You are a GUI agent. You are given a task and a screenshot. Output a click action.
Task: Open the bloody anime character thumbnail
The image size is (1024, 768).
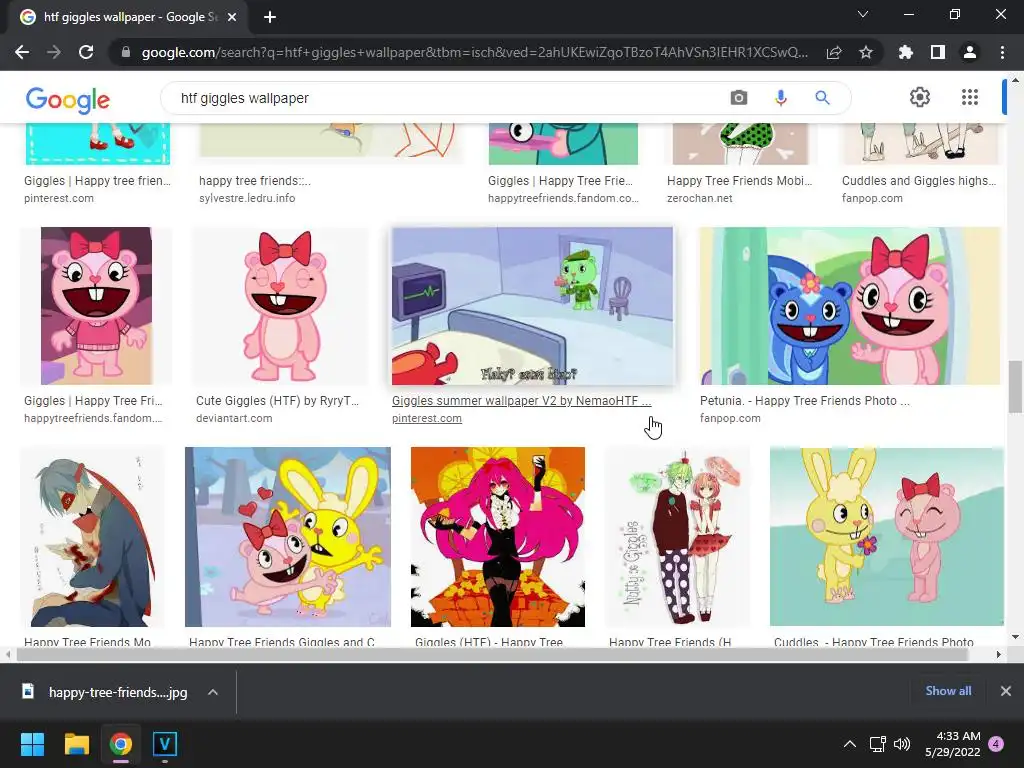pos(92,537)
